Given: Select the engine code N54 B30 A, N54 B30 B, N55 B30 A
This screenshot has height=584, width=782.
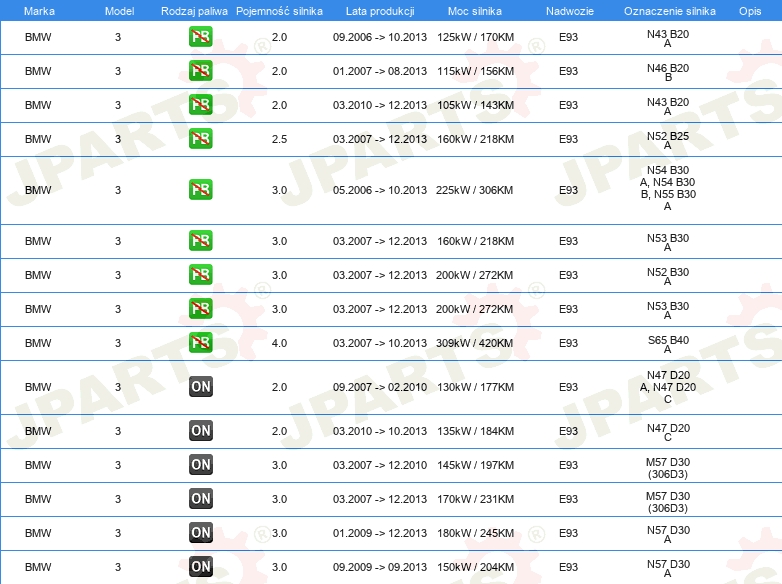Looking at the screenshot, I should pos(668,188).
